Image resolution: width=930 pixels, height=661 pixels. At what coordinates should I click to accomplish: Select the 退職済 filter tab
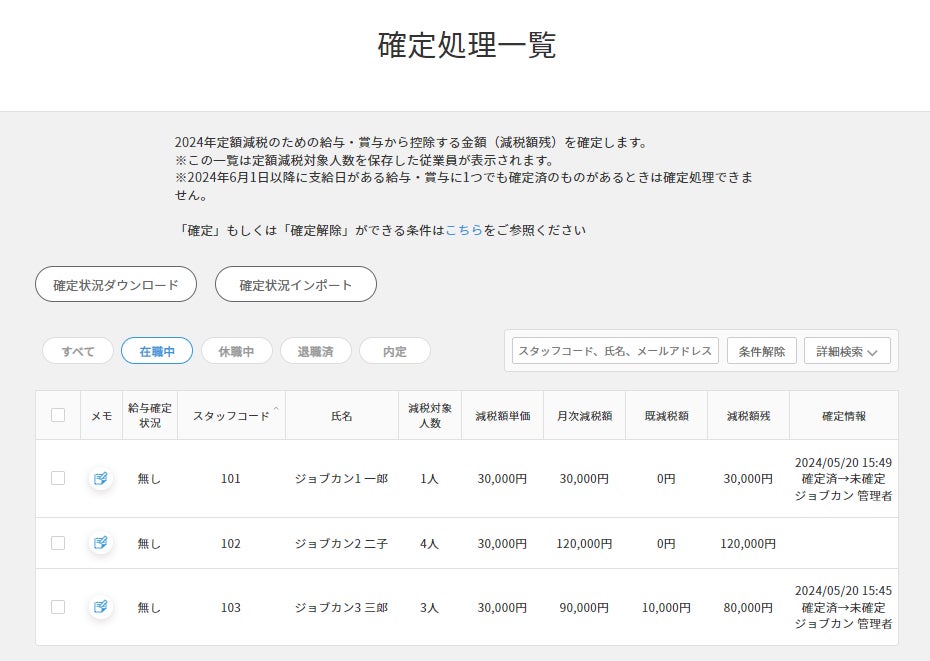[316, 351]
